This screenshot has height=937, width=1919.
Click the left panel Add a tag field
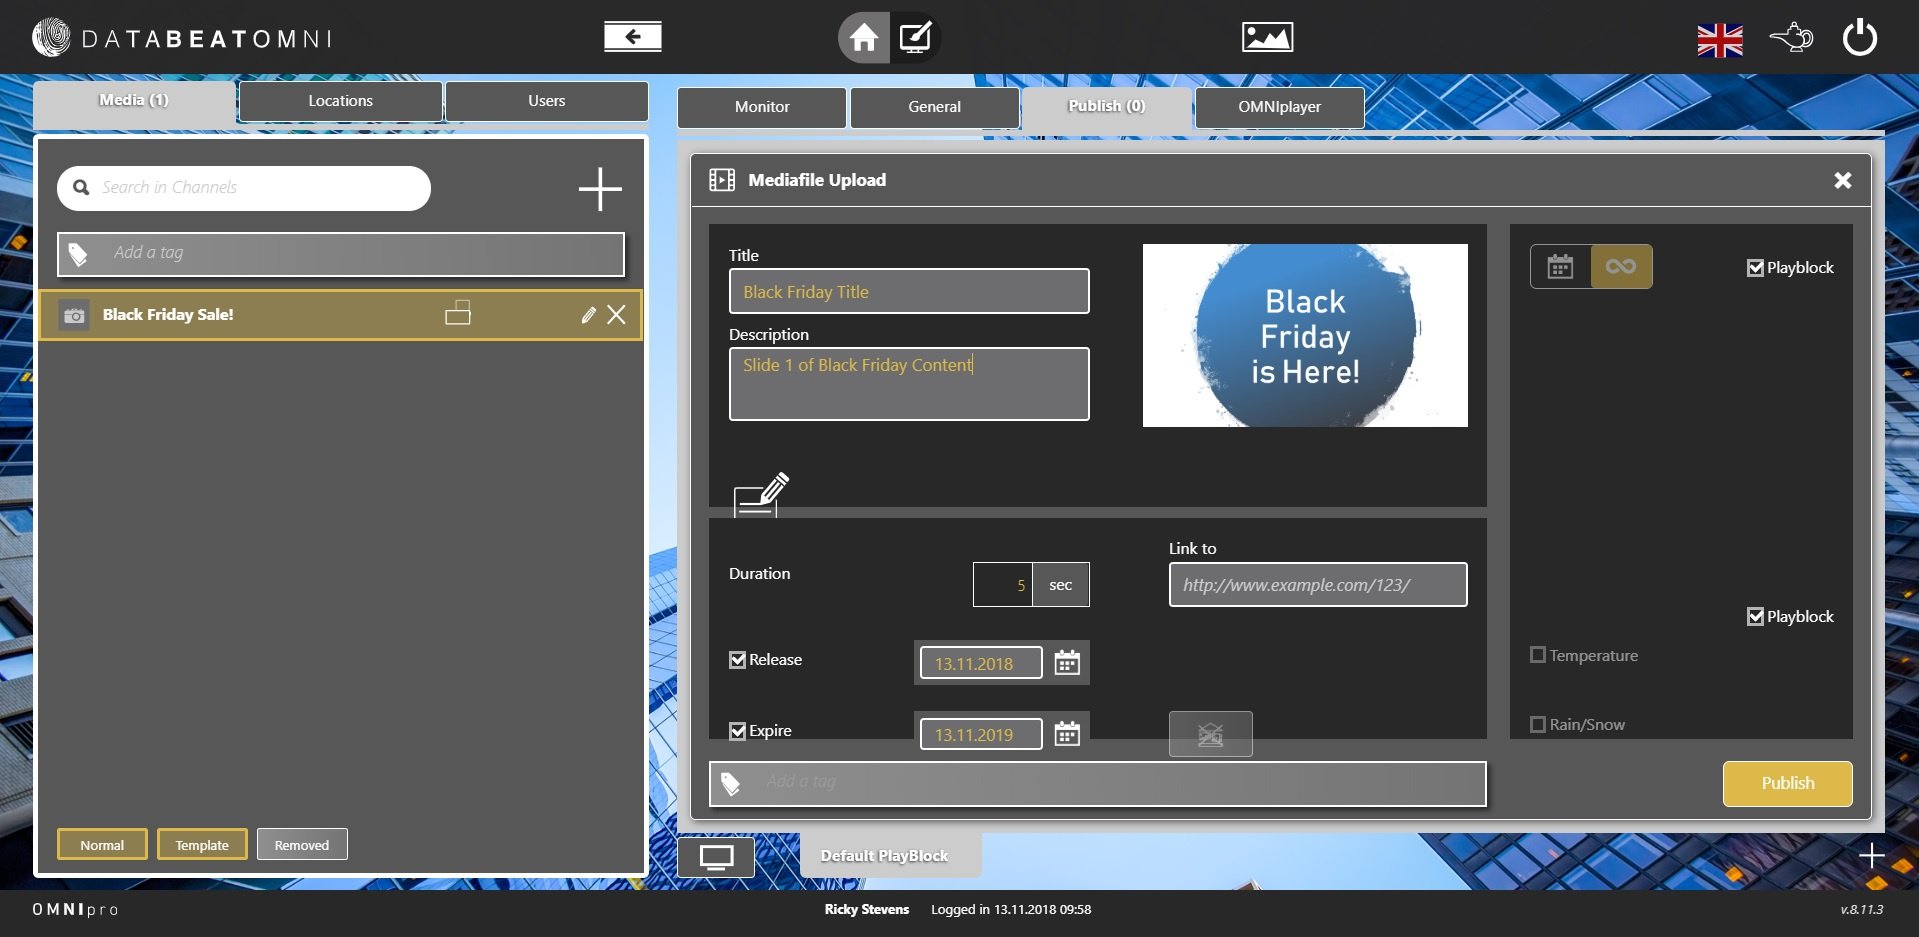[341, 254]
